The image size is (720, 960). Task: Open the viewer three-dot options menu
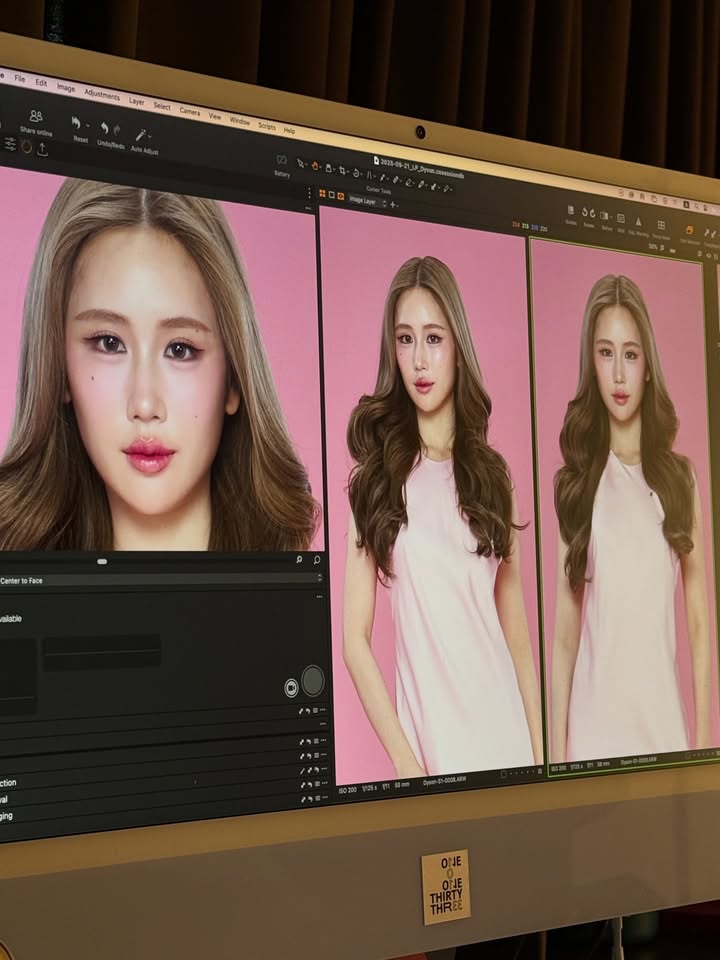[x=309, y=192]
